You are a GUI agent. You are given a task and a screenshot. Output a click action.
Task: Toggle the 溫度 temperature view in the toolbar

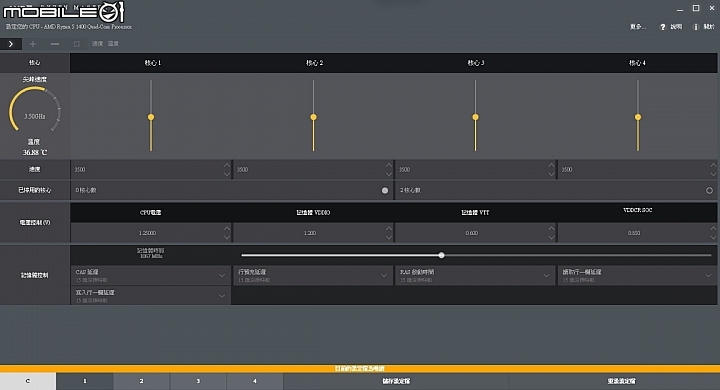113,44
